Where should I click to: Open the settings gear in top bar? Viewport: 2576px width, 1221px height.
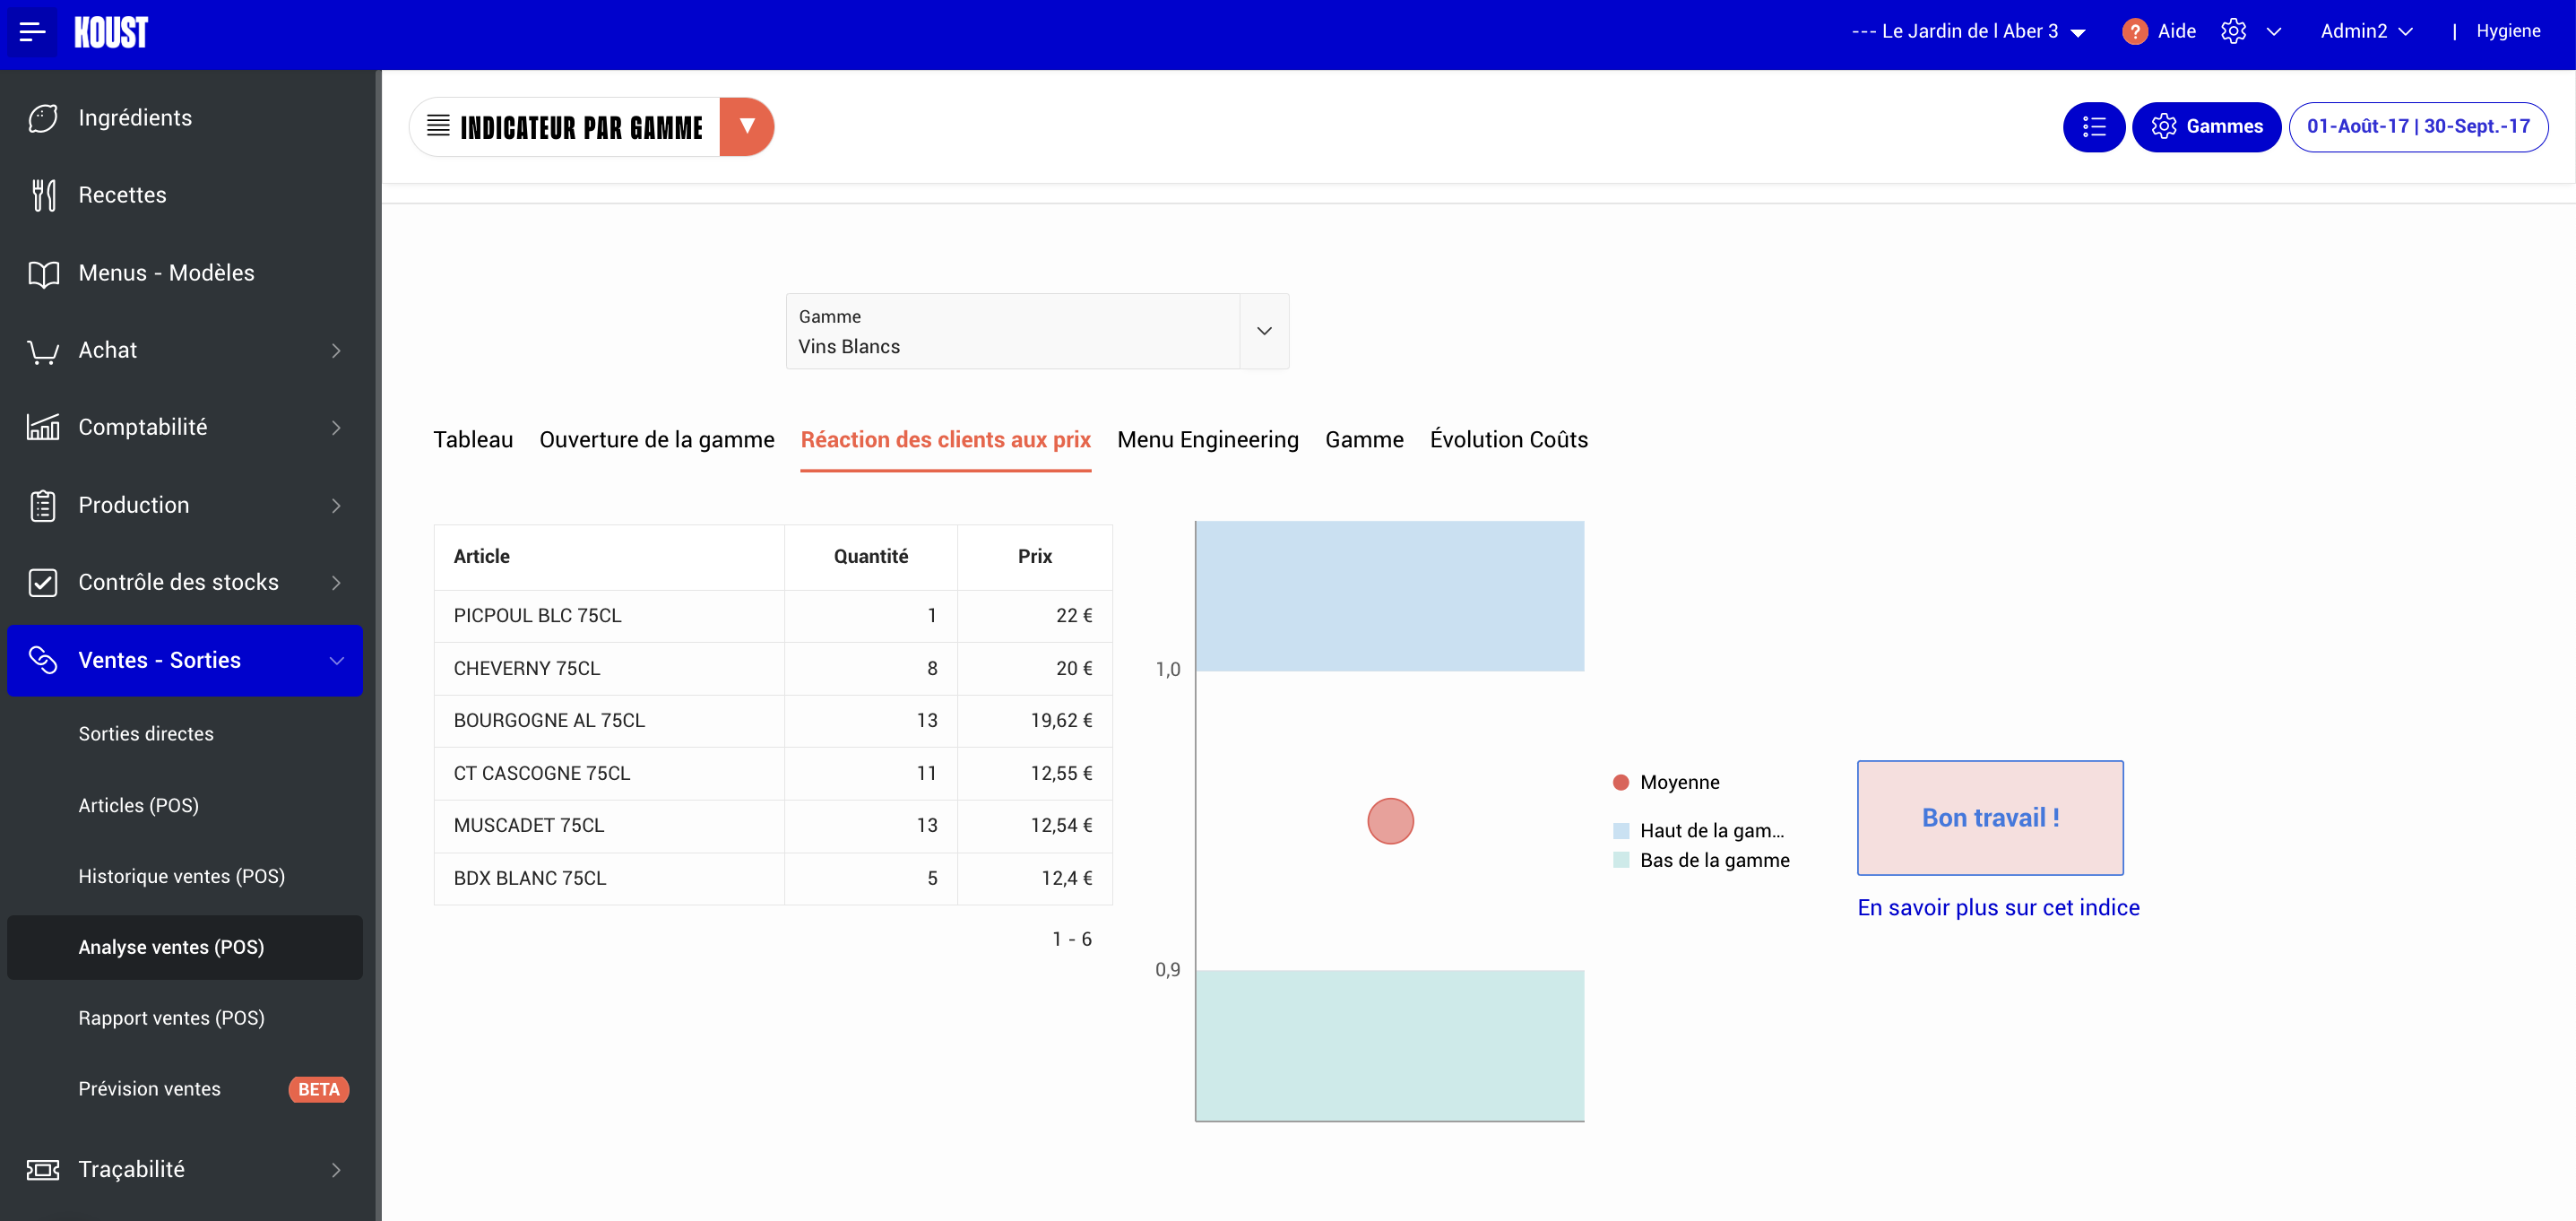[2233, 31]
